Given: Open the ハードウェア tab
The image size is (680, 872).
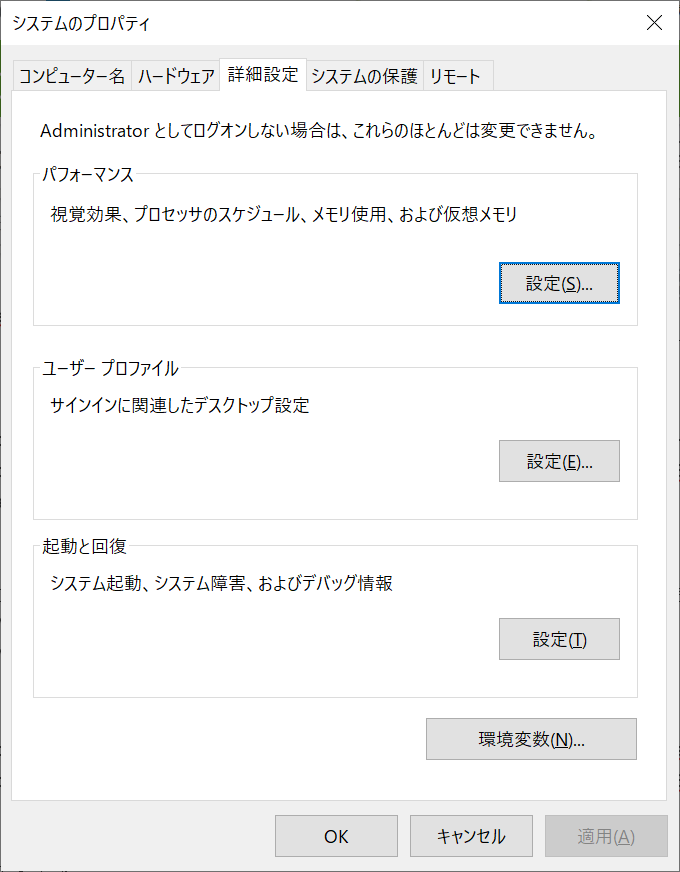Looking at the screenshot, I should 177,75.
